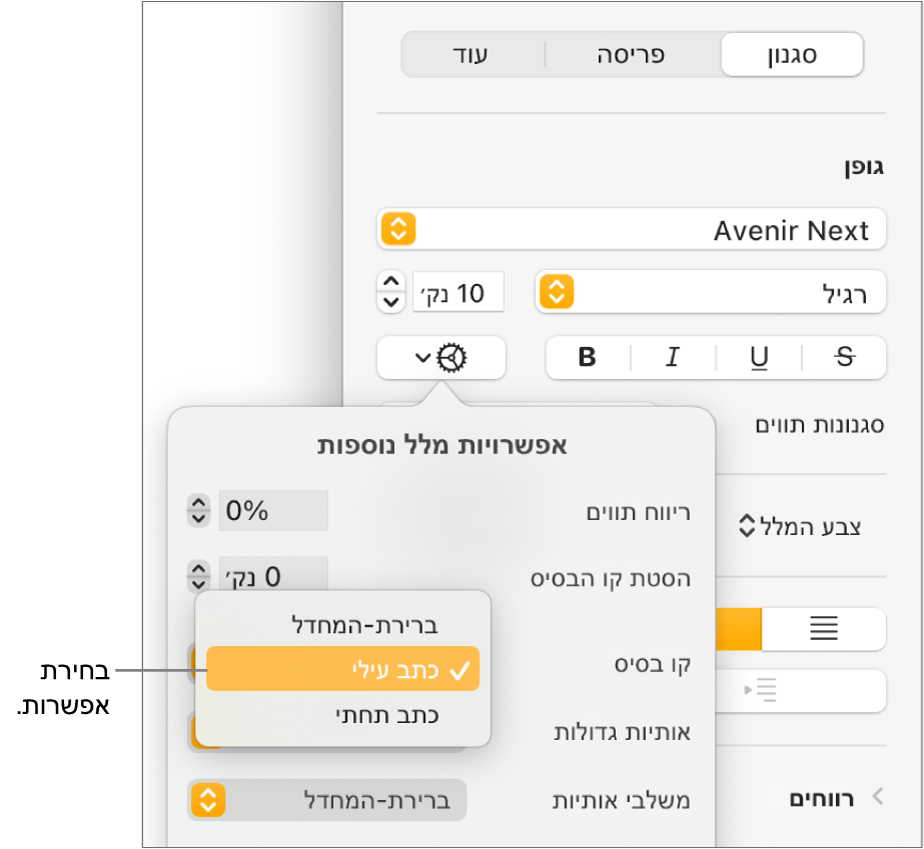The height and width of the screenshot is (849, 924).
Task: Open the Avenir Next font dropdown
Action: pyautogui.click(x=631, y=229)
